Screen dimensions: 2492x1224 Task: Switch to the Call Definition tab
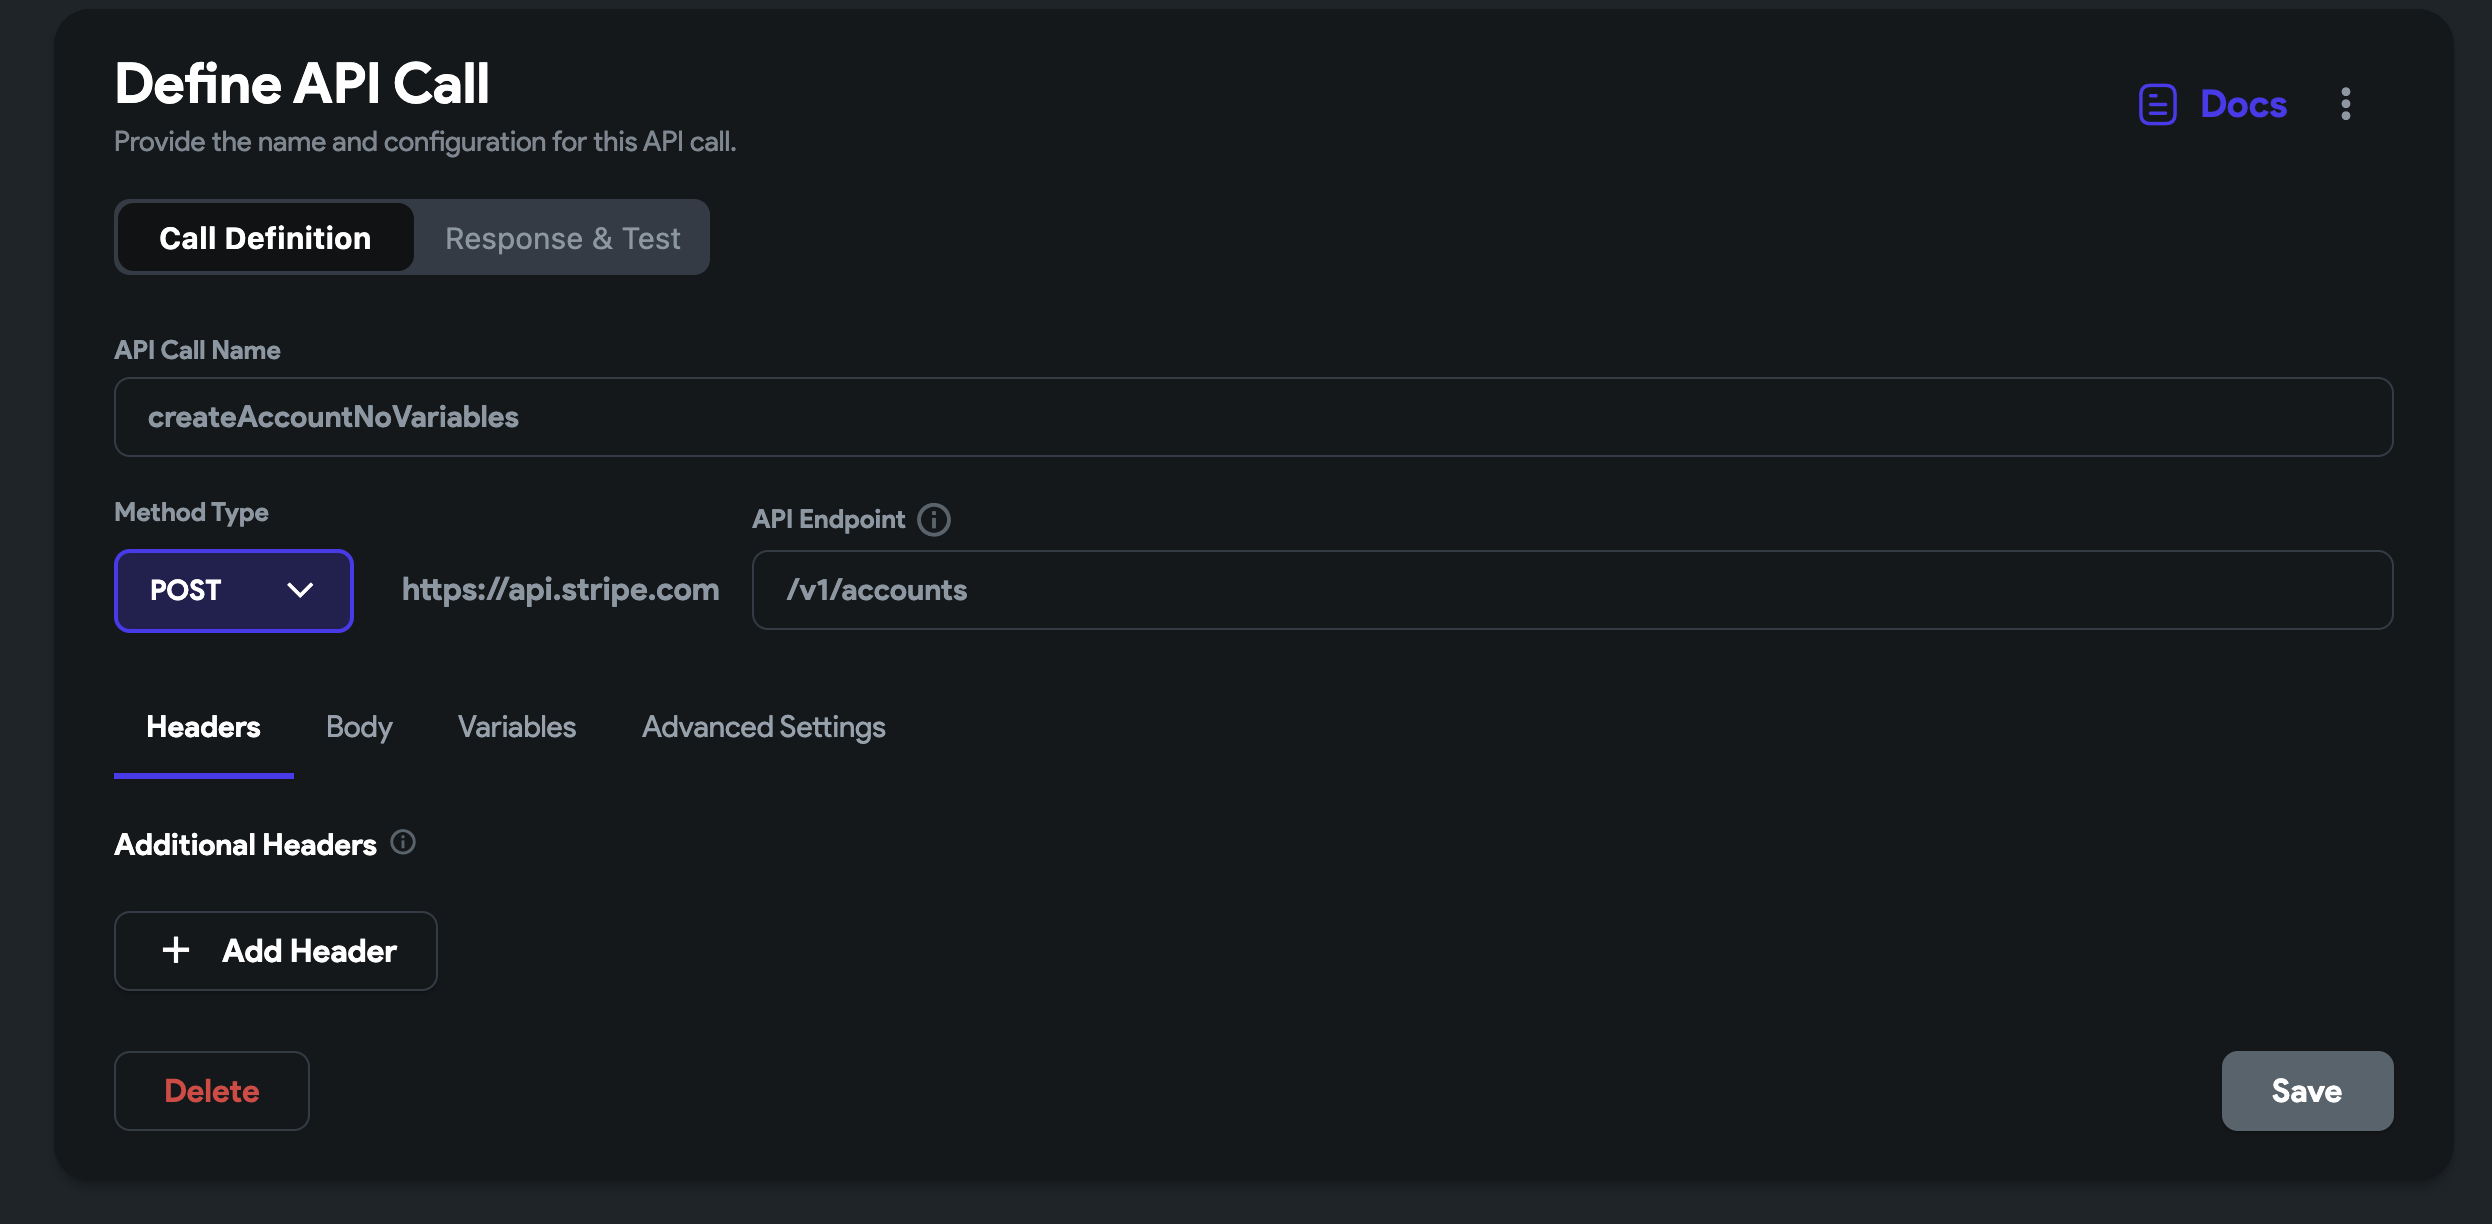click(x=265, y=238)
